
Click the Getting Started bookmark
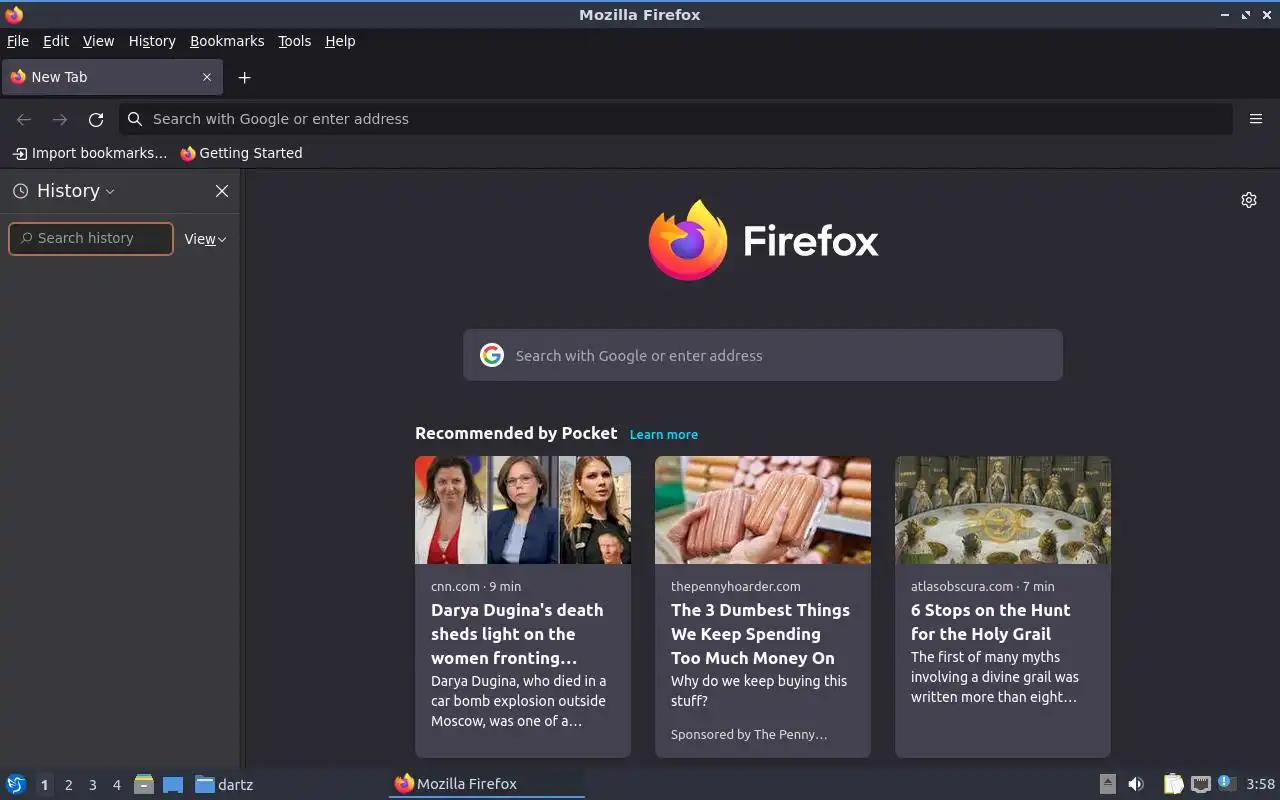pyautogui.click(x=241, y=153)
